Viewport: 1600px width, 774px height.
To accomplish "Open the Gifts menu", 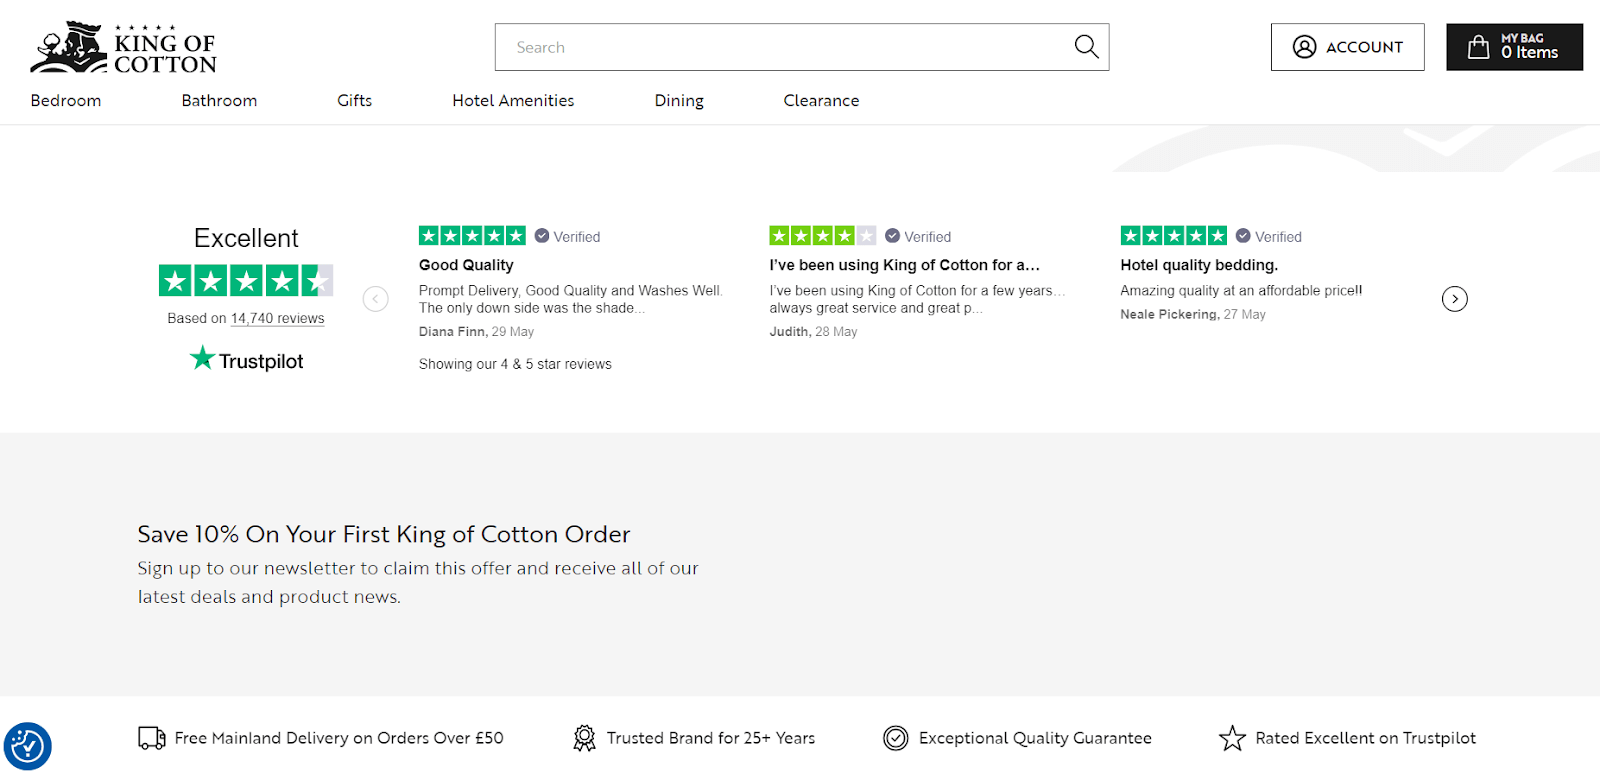I will coord(354,101).
